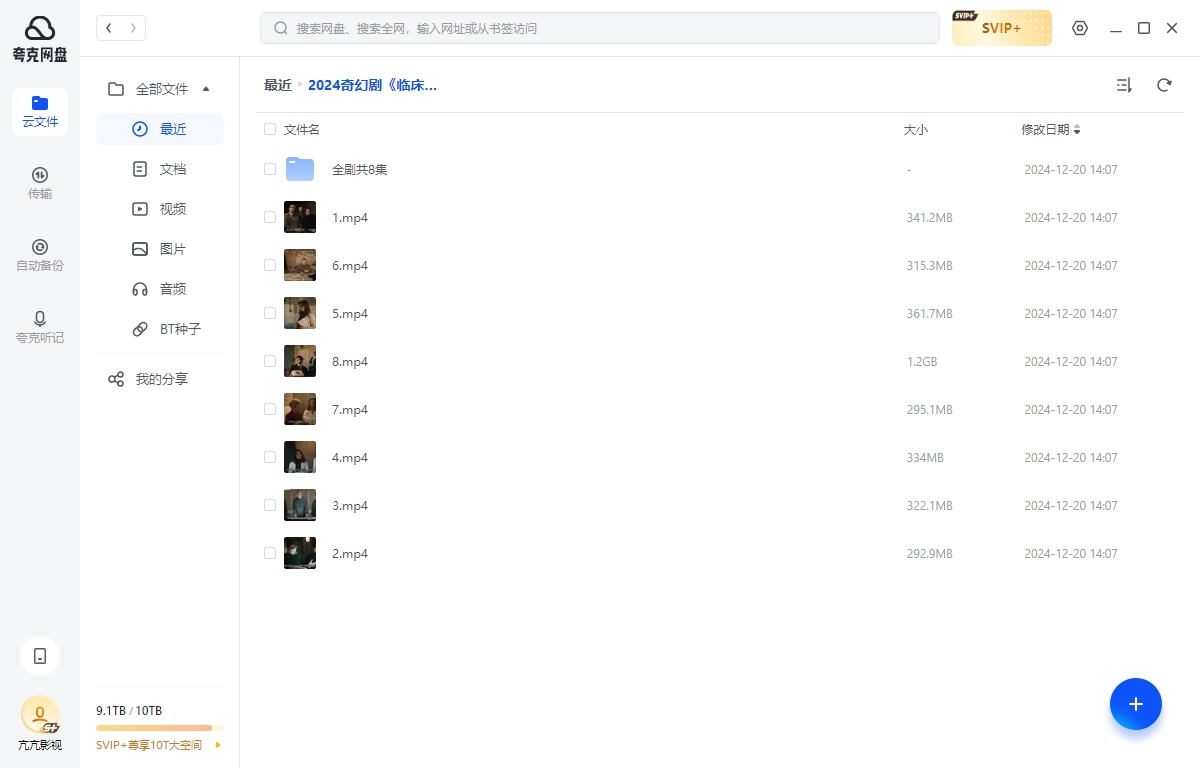Open the BT种子 section

180,329
